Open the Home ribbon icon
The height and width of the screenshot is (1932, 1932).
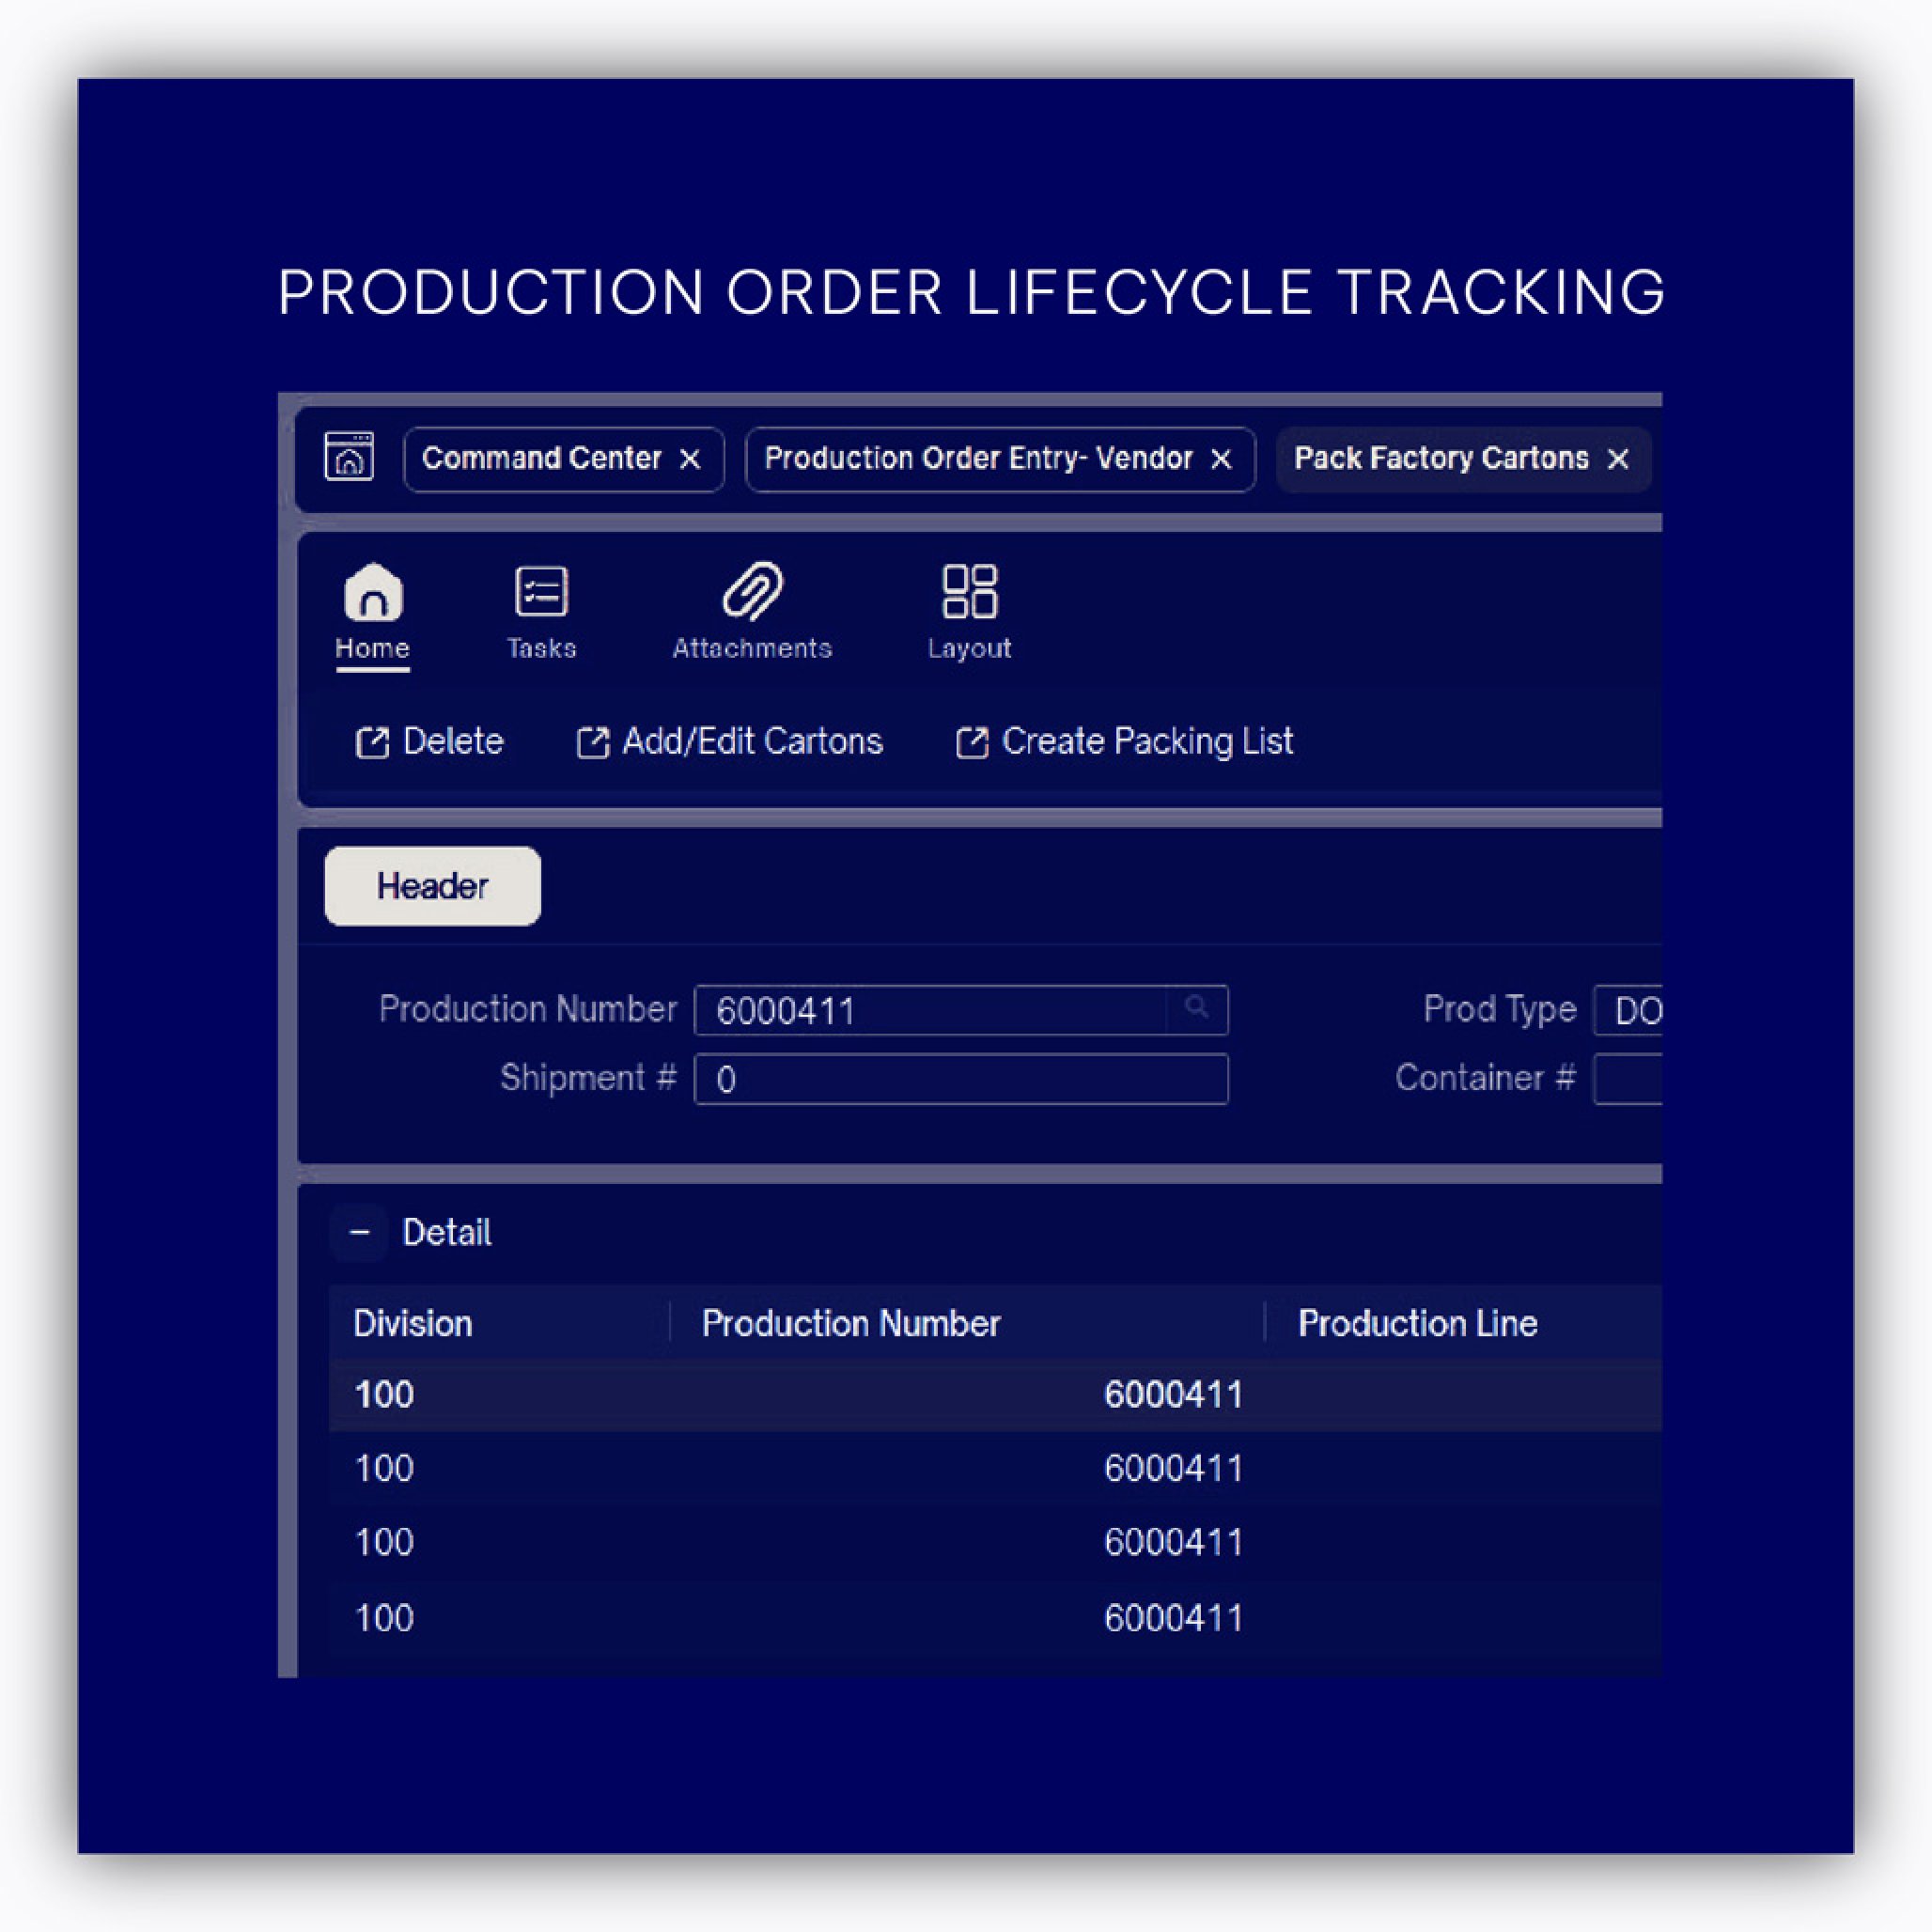click(373, 593)
